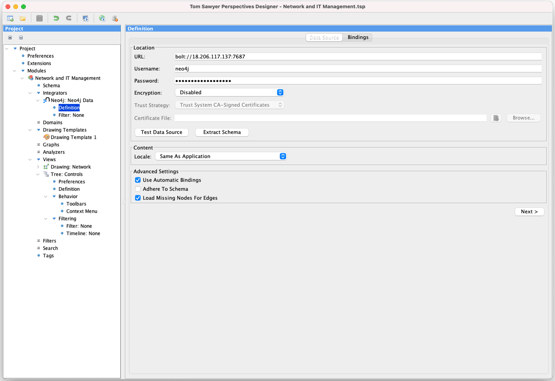The height and width of the screenshot is (381, 555).
Task: Select Timeline: None tree item
Action: click(83, 233)
